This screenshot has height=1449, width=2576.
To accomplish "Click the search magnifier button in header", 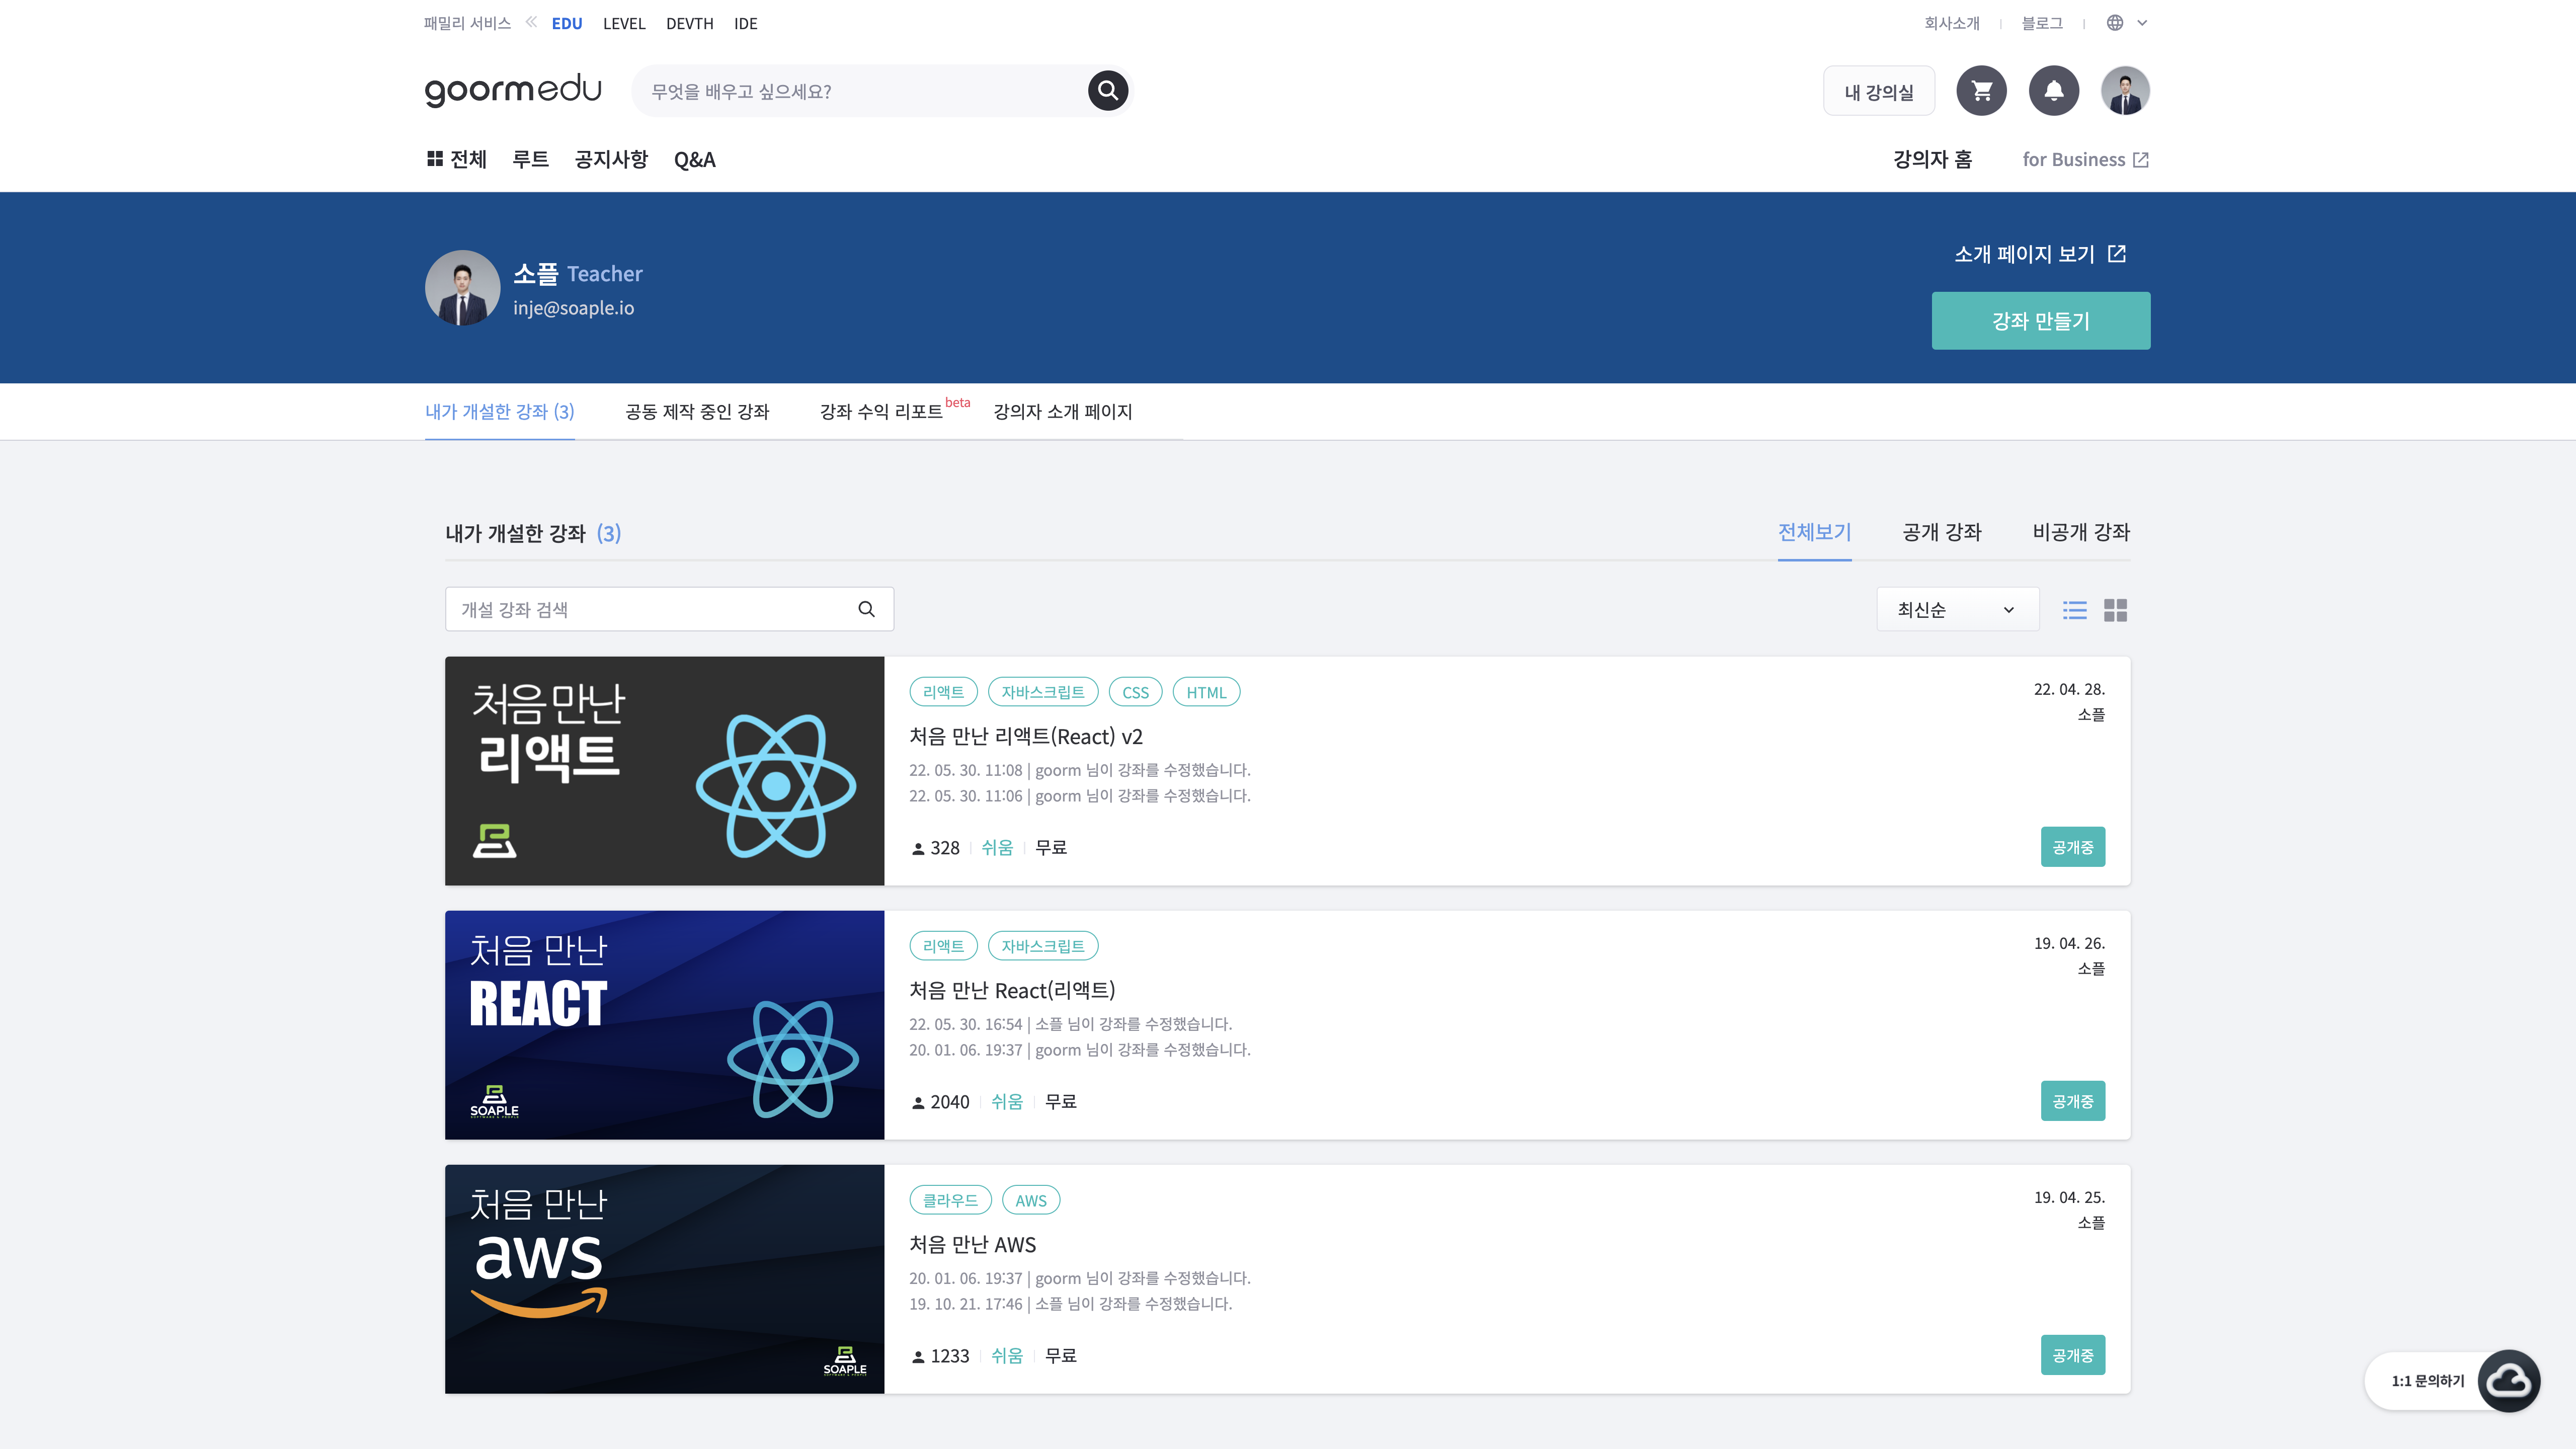I will [x=1107, y=91].
